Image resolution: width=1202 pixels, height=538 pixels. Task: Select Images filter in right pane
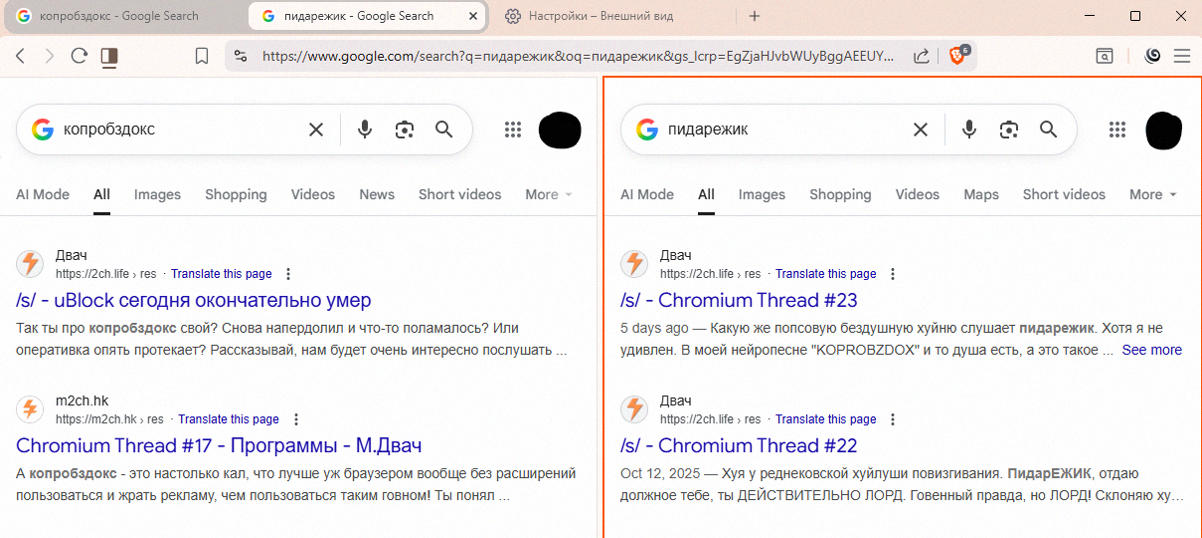(762, 194)
